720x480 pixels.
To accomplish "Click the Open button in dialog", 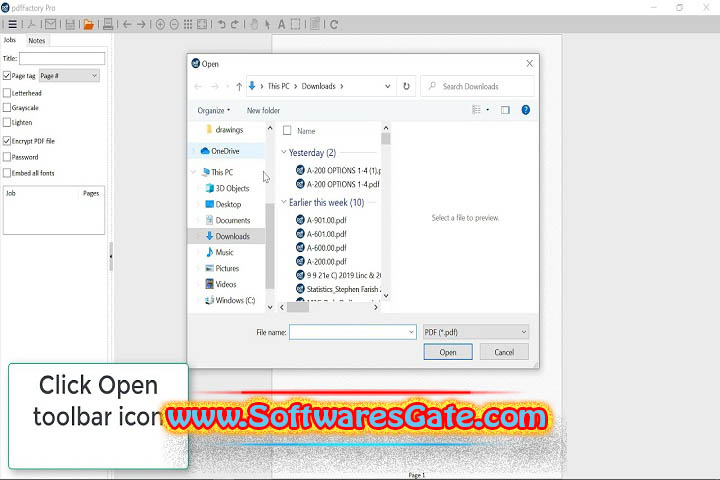I will (448, 352).
